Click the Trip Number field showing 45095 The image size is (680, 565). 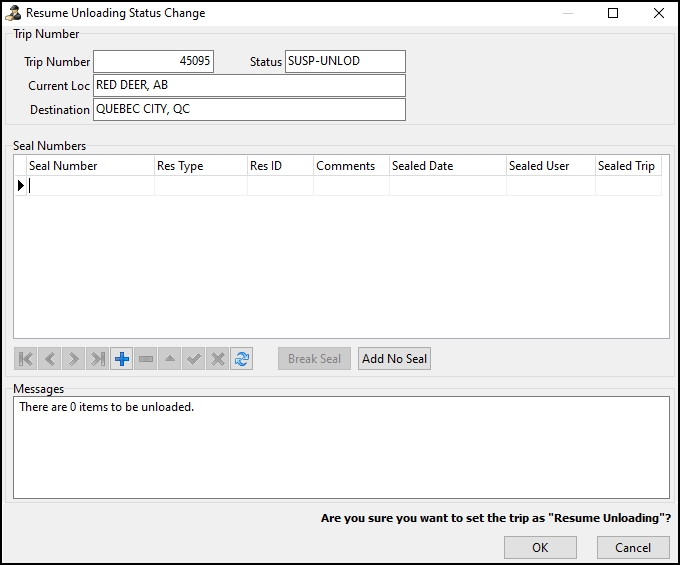(154, 61)
